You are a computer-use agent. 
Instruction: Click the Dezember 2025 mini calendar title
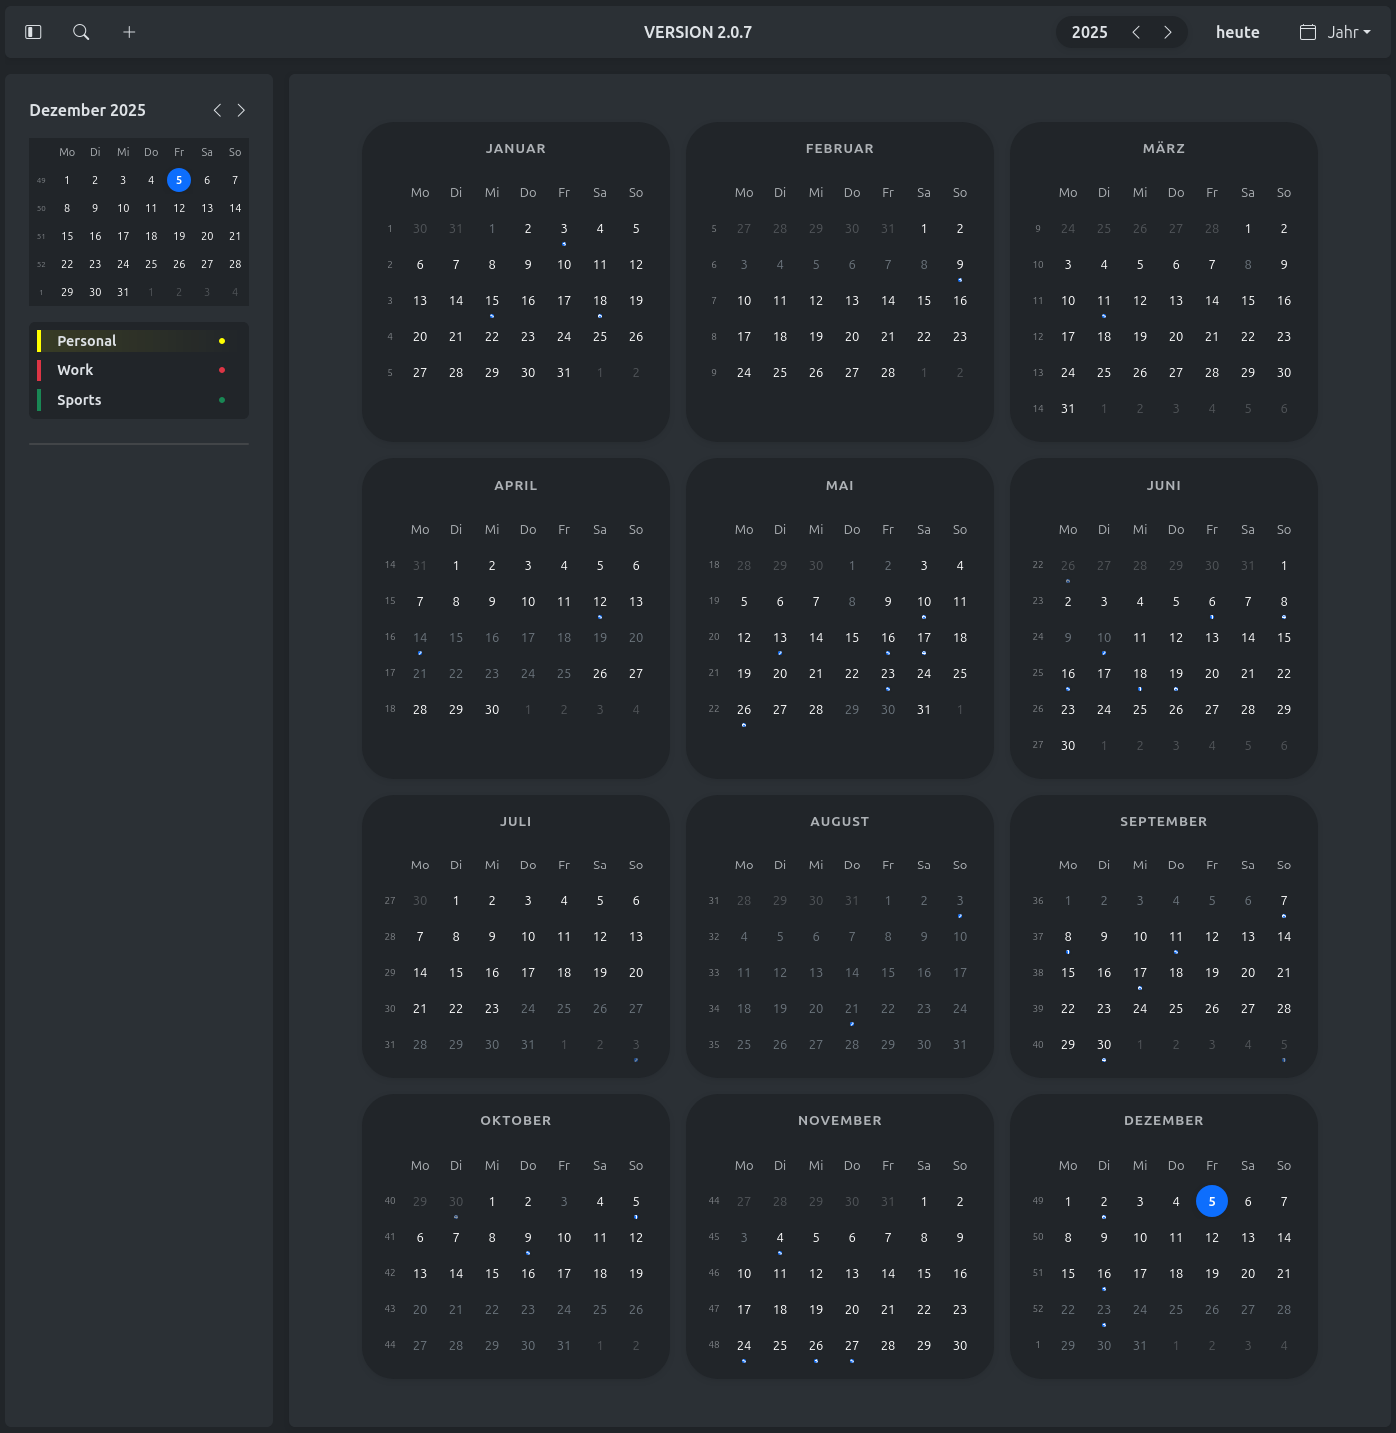point(88,110)
